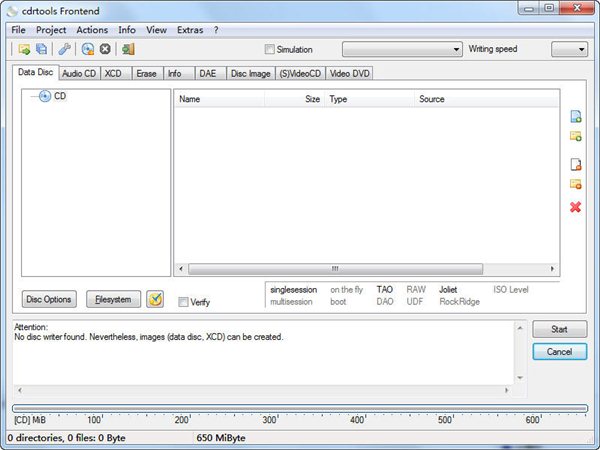Screen dimensions: 600x450
Task: Click the load project toolbar icon
Action: click(24, 49)
